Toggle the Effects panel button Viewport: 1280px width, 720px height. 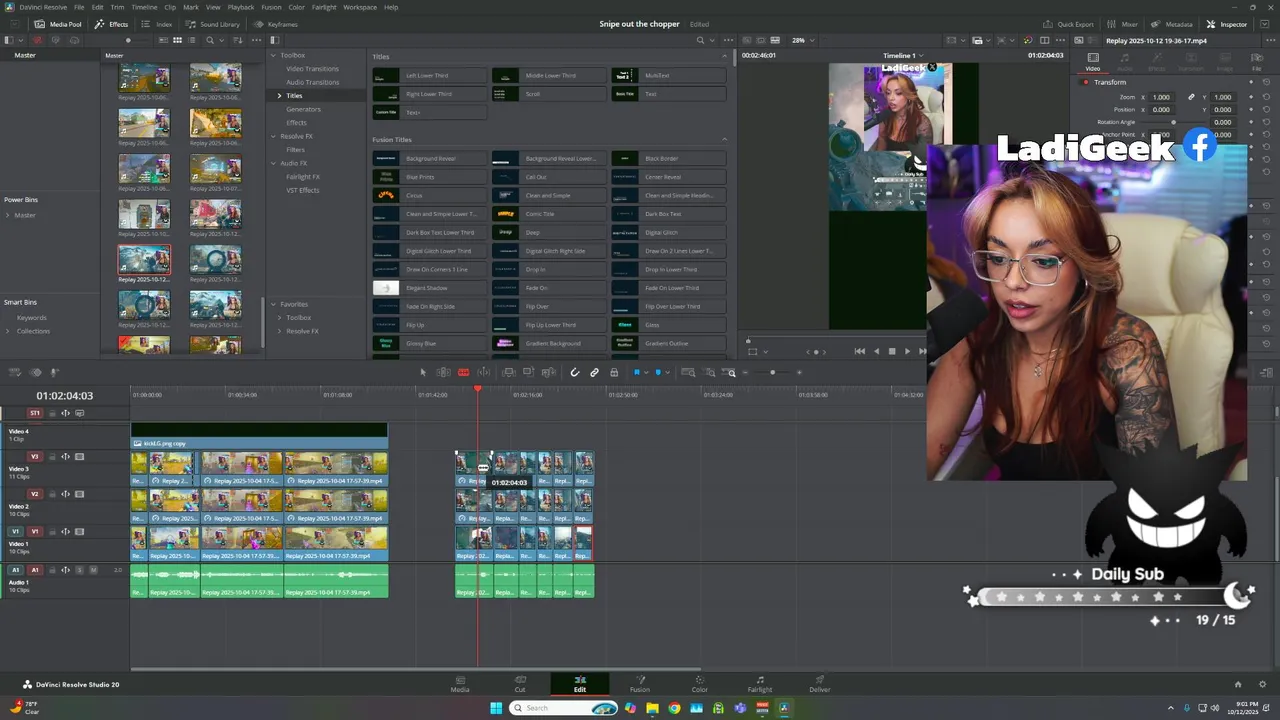(x=112, y=24)
